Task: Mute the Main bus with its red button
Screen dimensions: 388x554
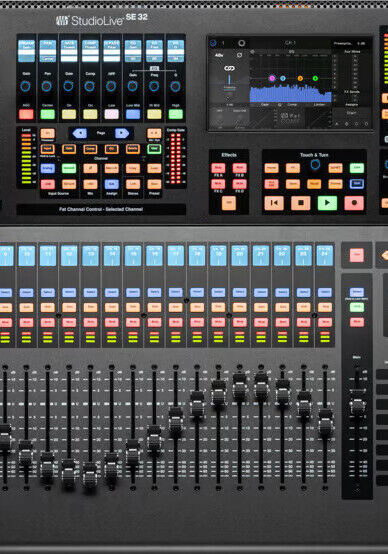Action: point(357,322)
